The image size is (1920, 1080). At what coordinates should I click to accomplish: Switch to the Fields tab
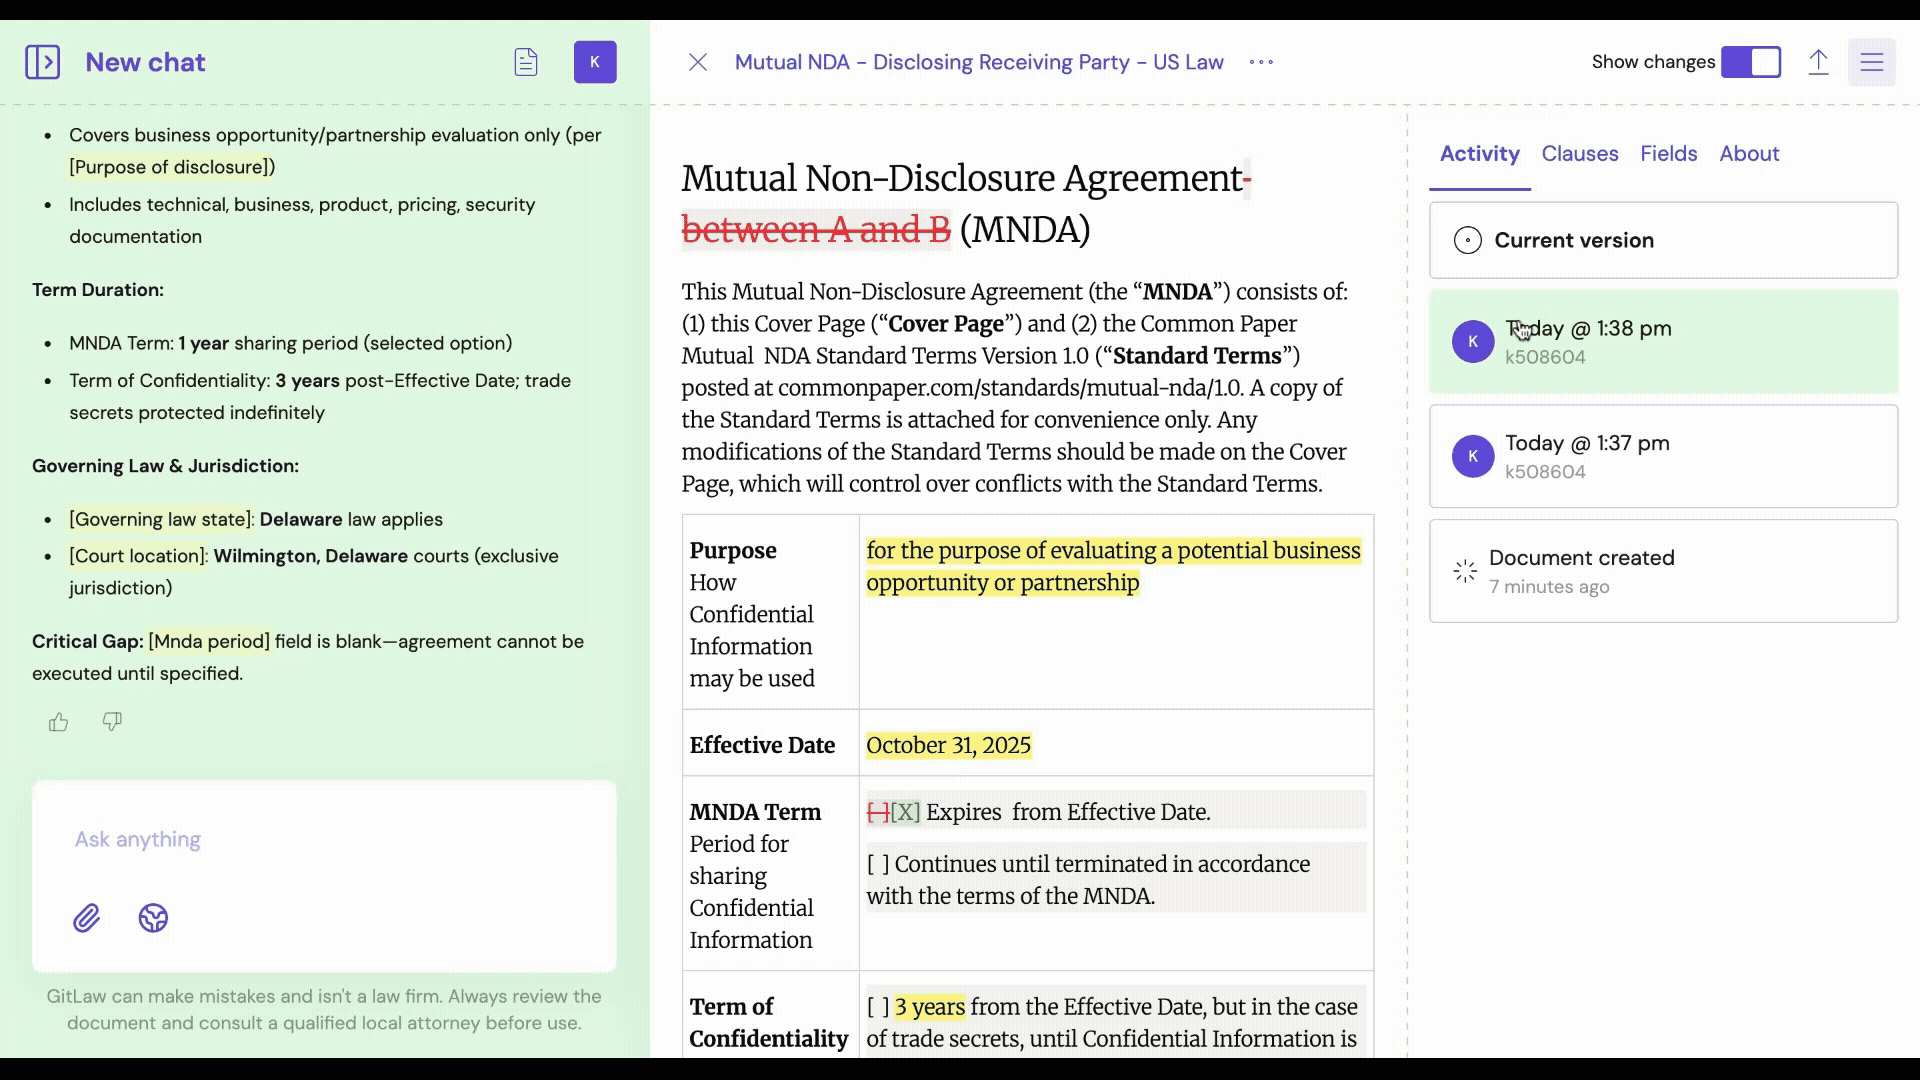[x=1668, y=154]
